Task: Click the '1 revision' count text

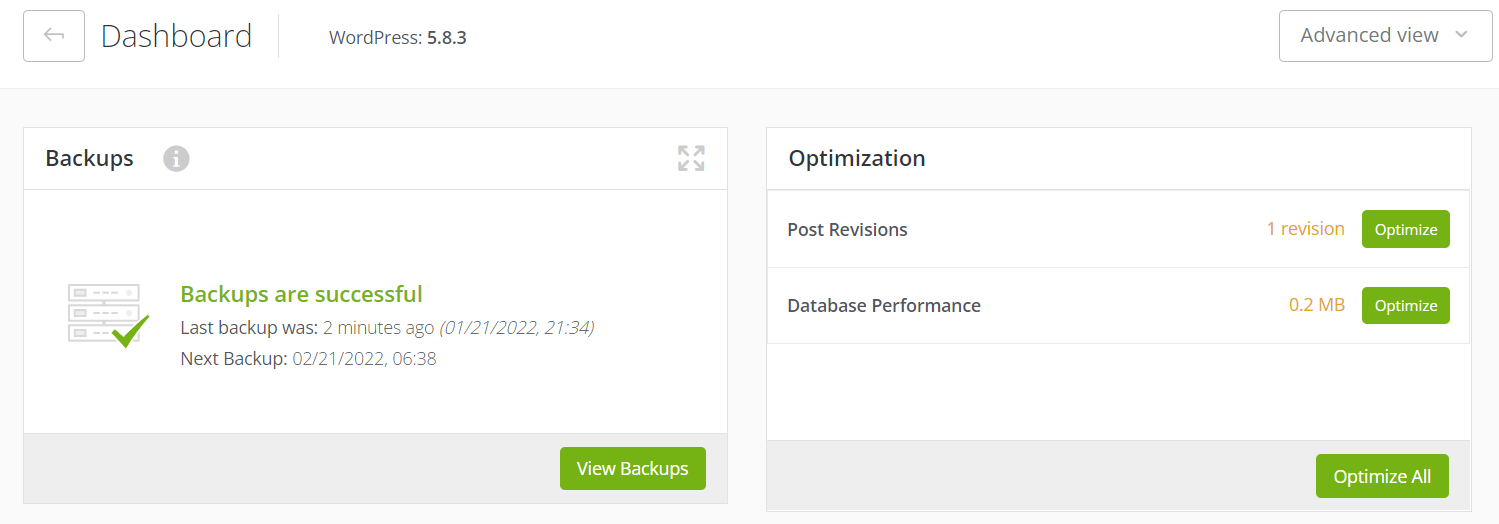Action: (1305, 229)
